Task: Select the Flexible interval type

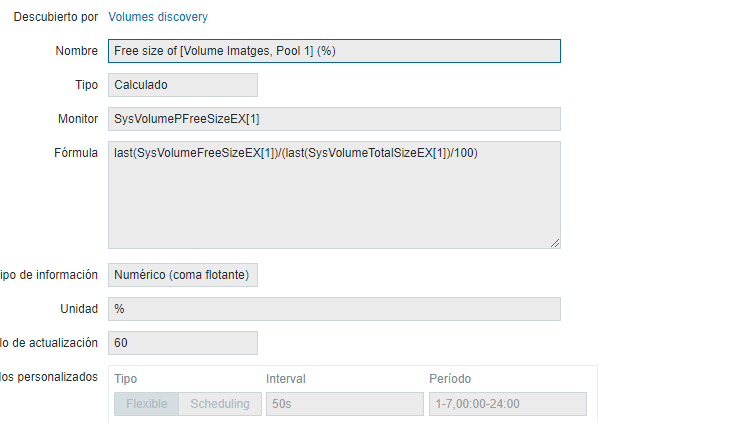Action: pyautogui.click(x=146, y=404)
